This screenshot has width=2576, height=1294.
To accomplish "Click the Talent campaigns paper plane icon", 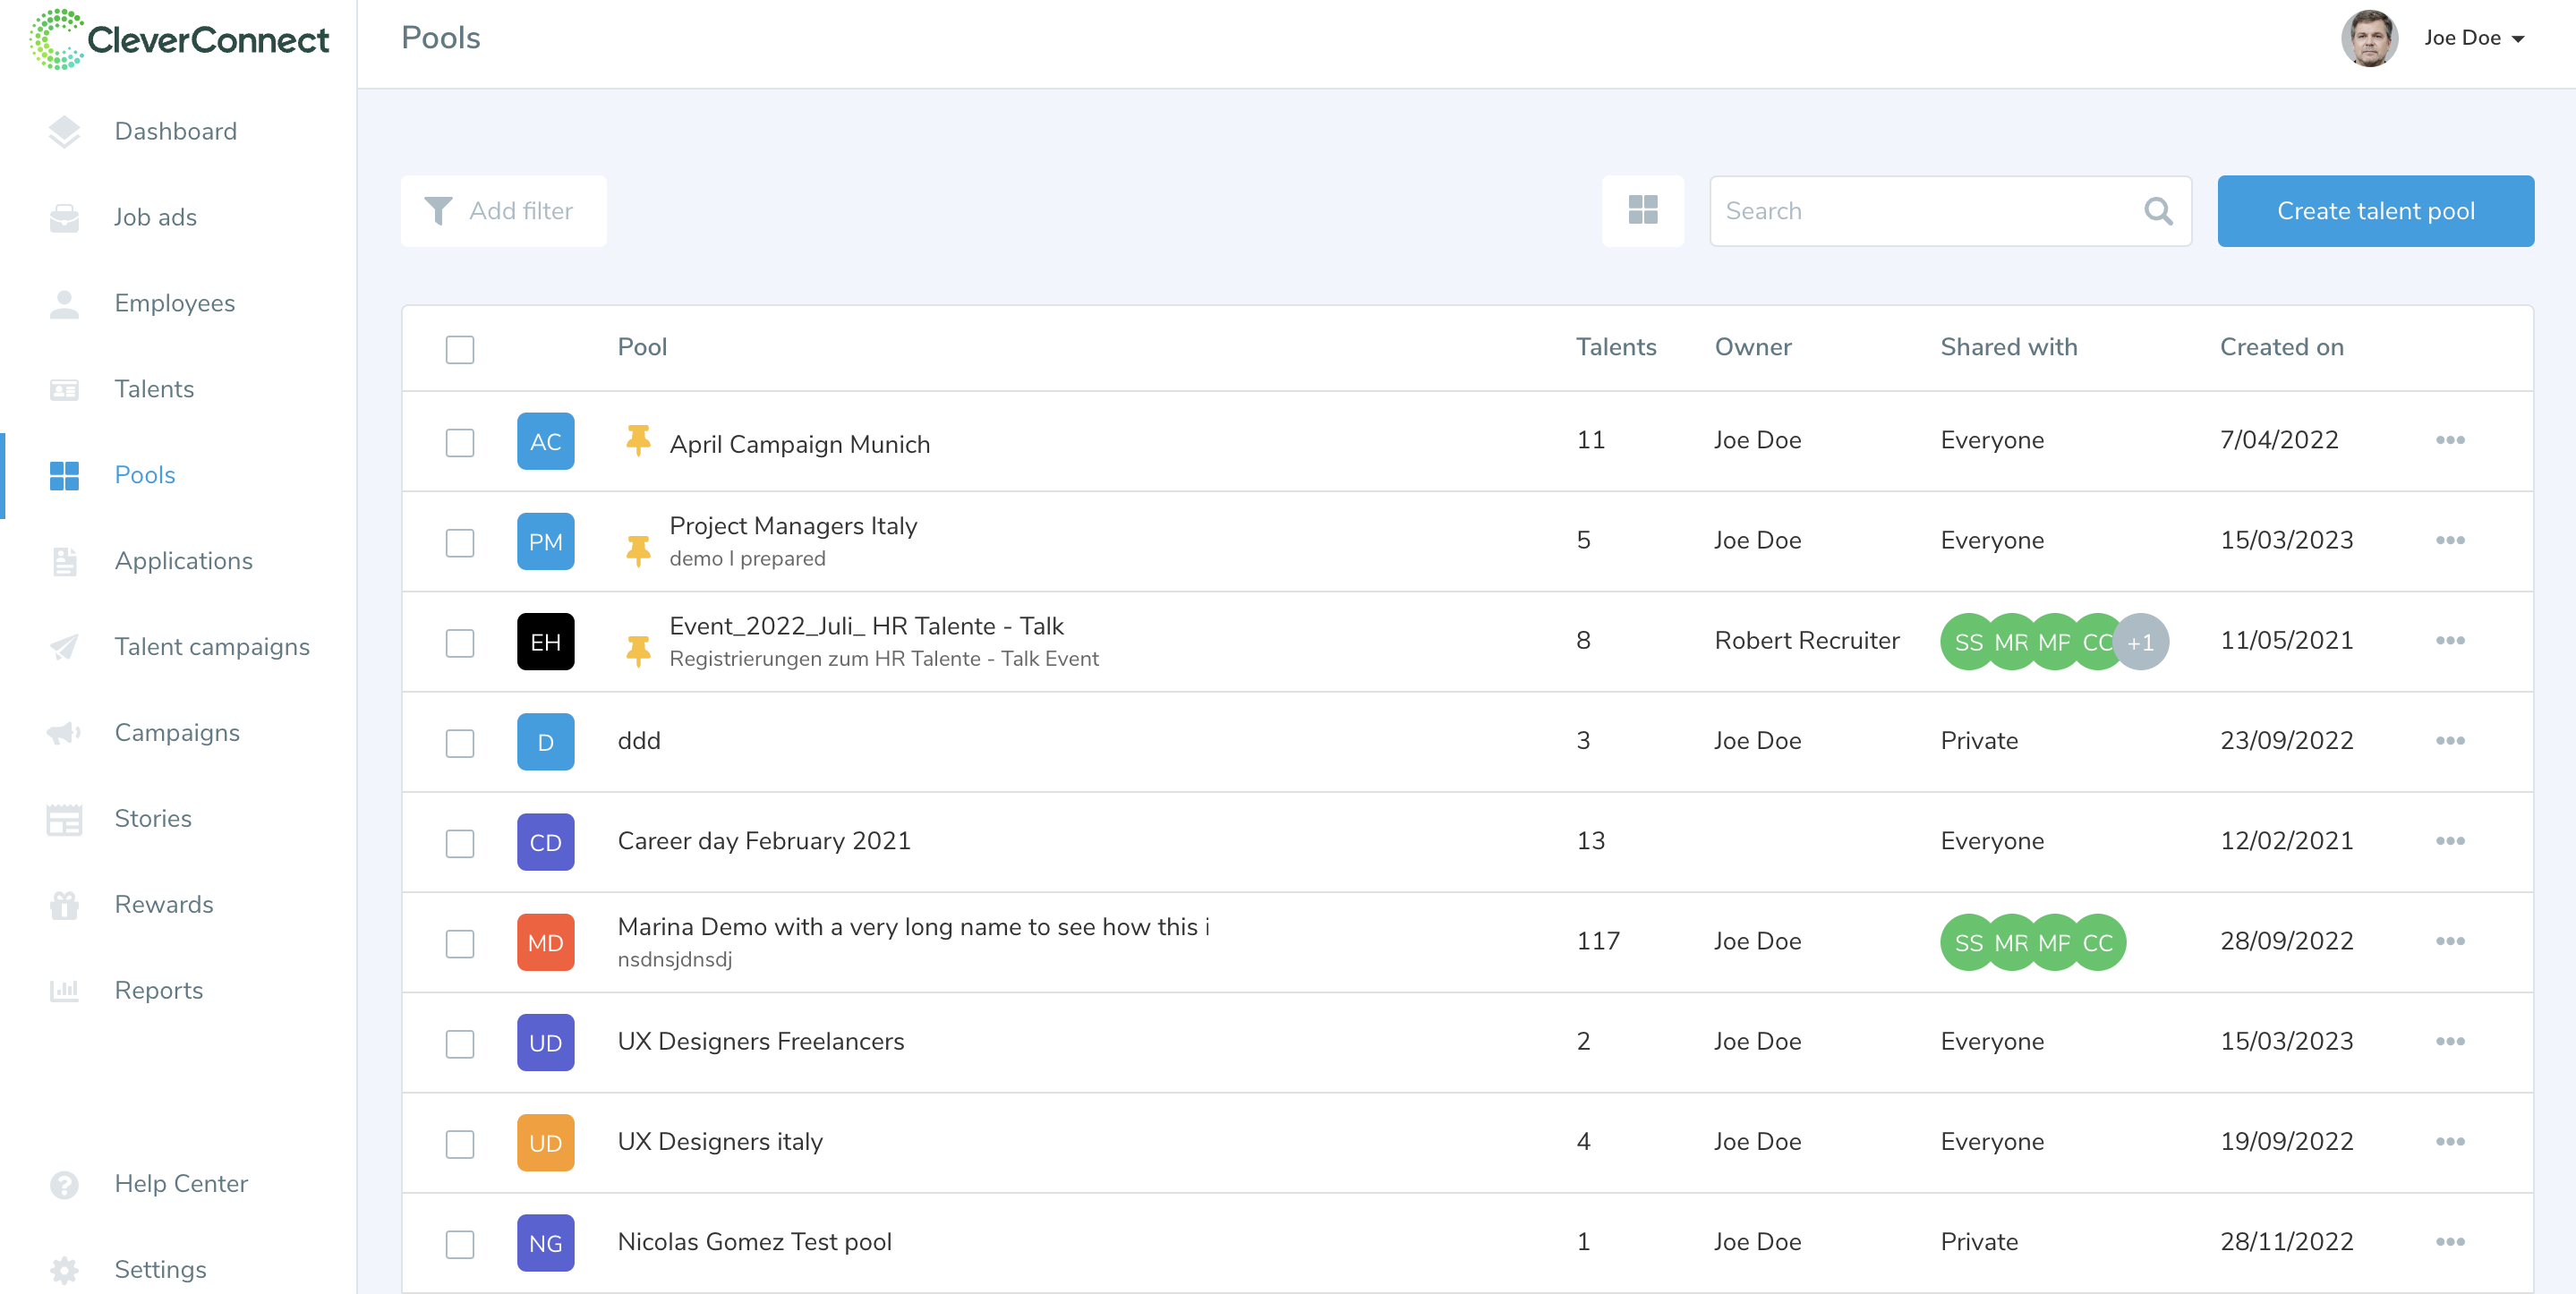I will (x=64, y=647).
